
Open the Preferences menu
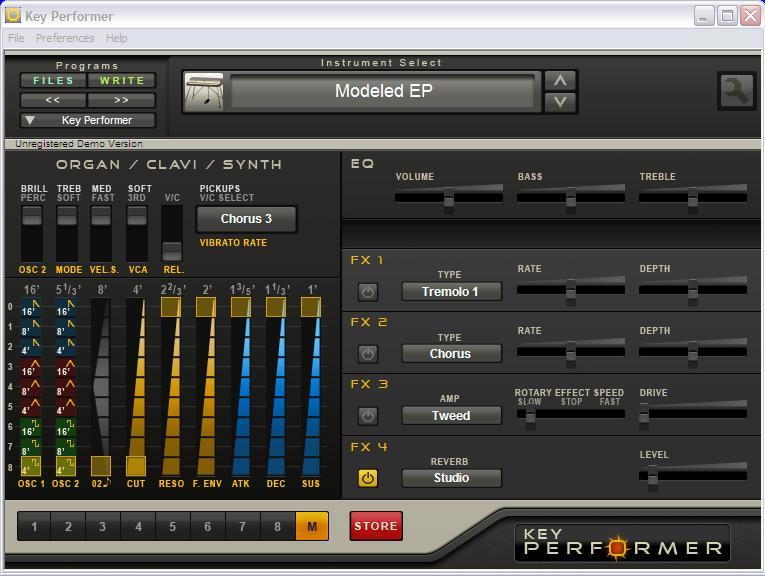pos(65,38)
